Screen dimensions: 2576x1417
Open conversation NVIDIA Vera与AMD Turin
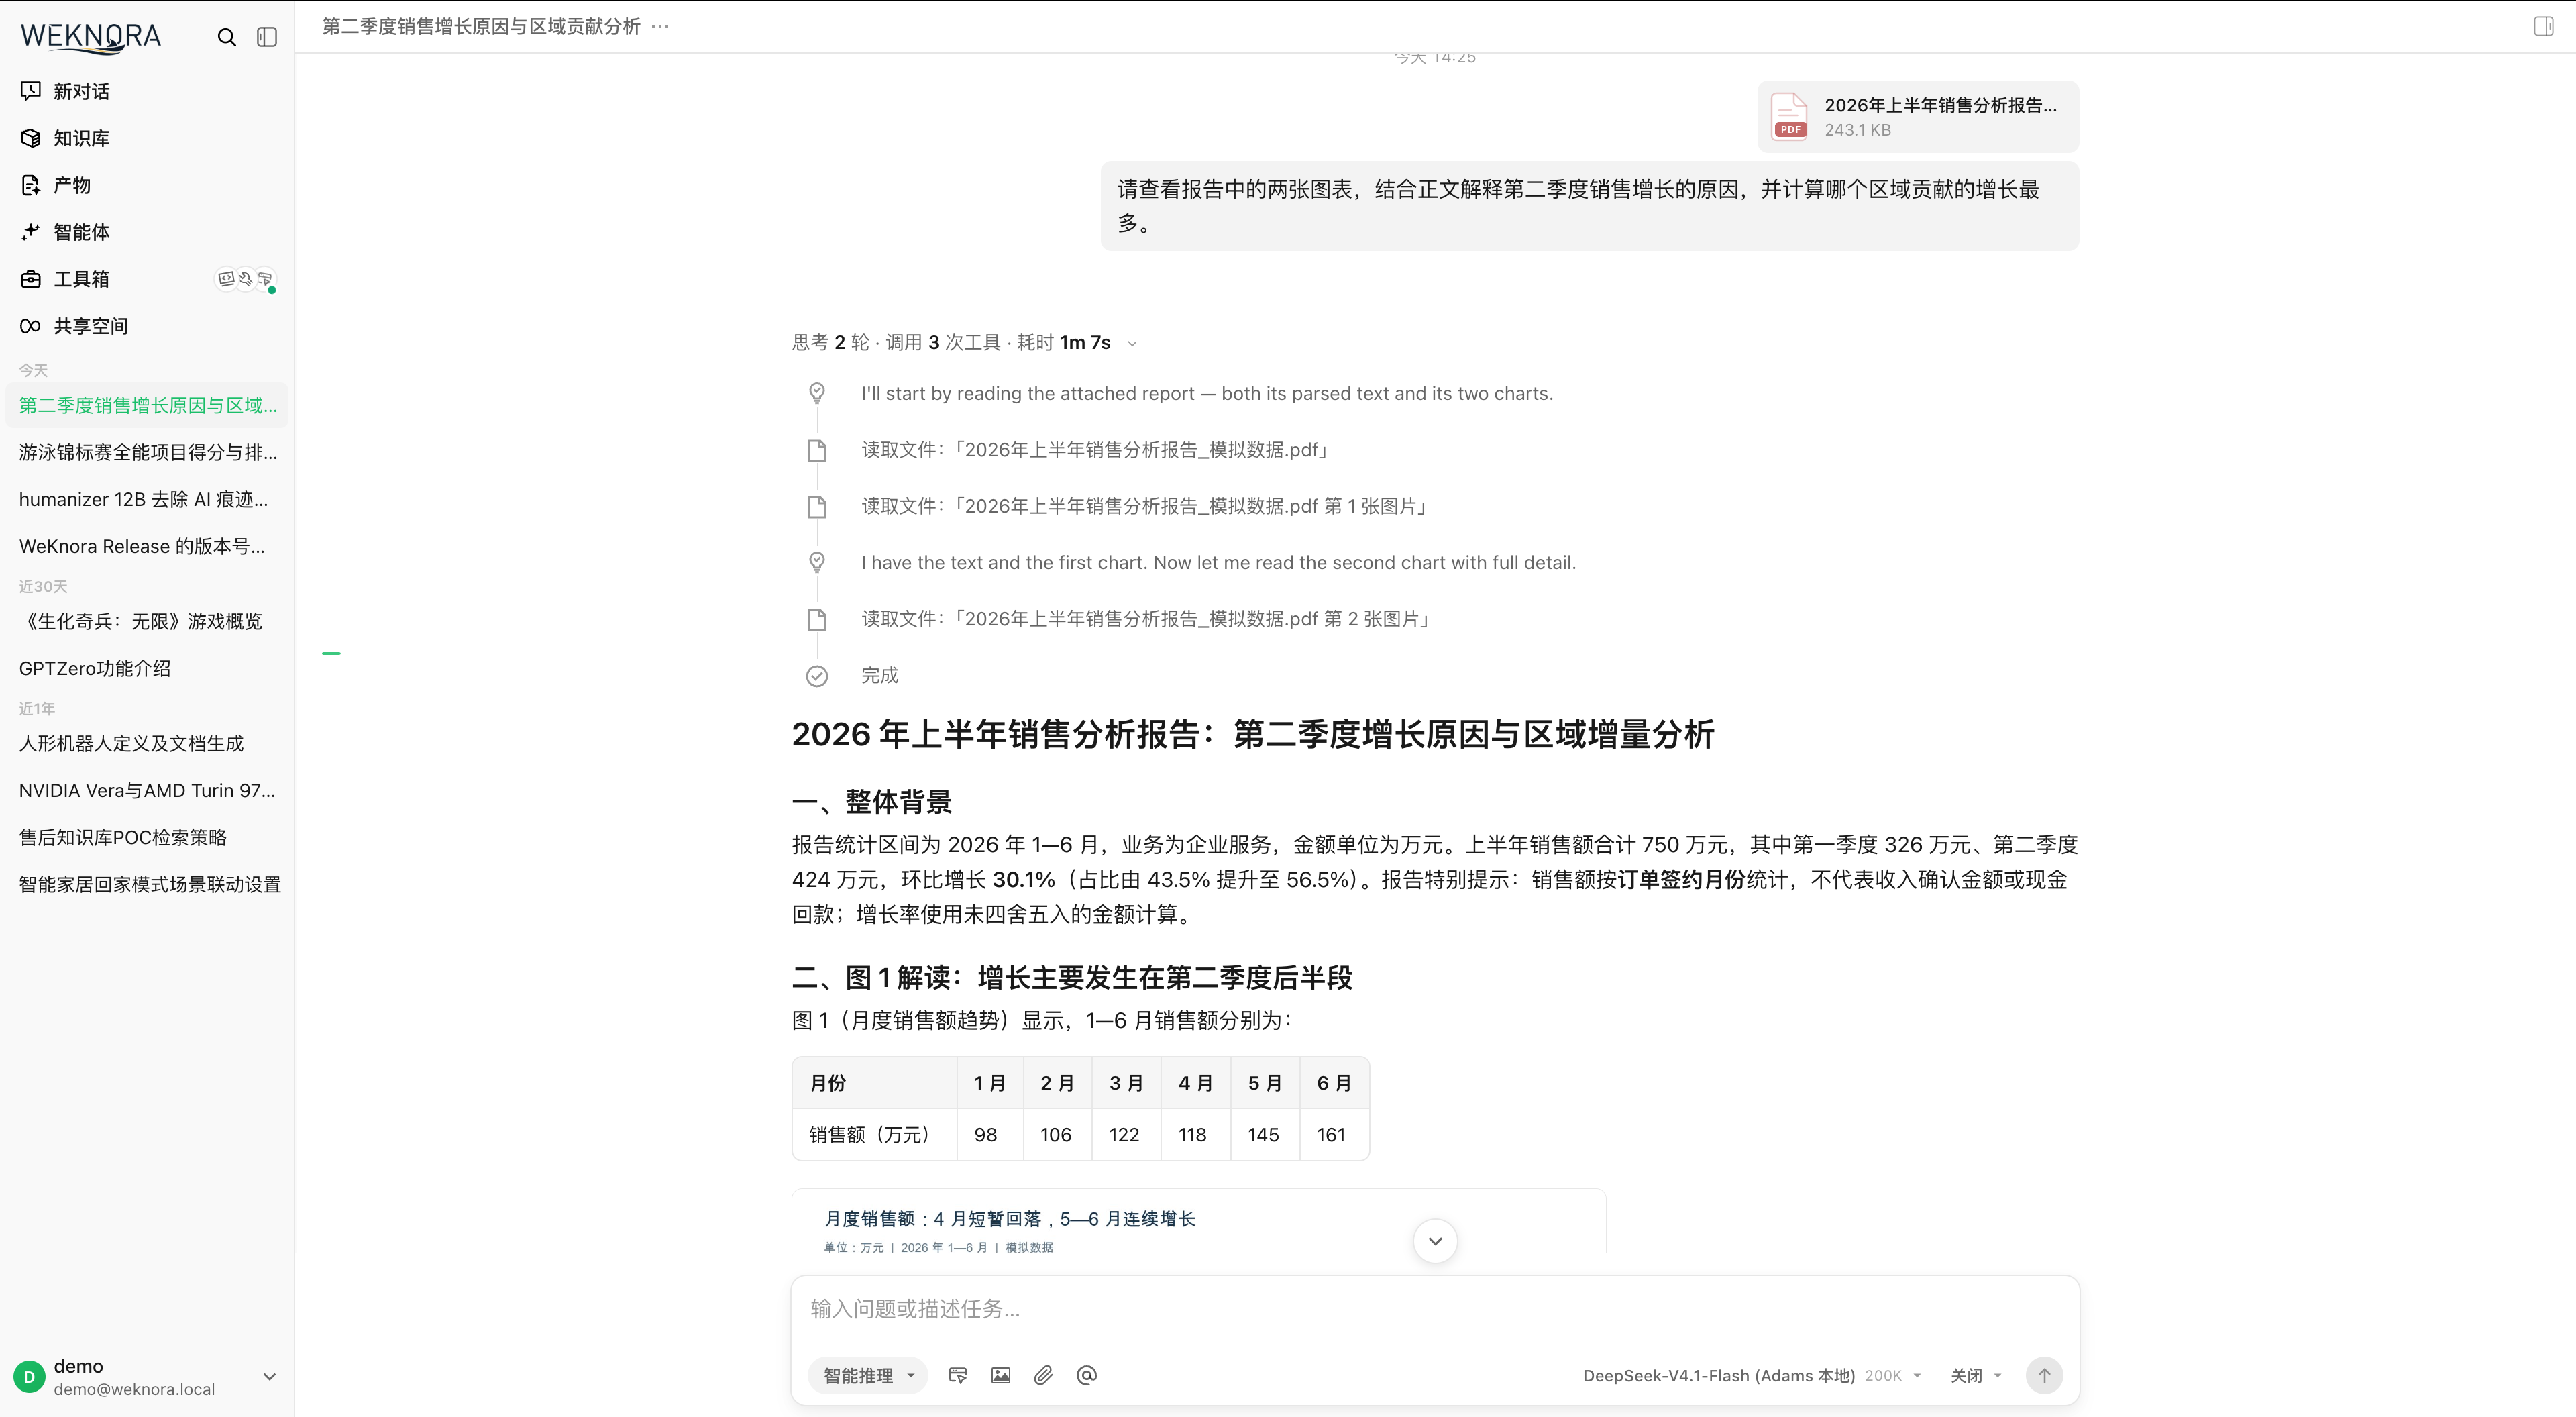[x=147, y=790]
